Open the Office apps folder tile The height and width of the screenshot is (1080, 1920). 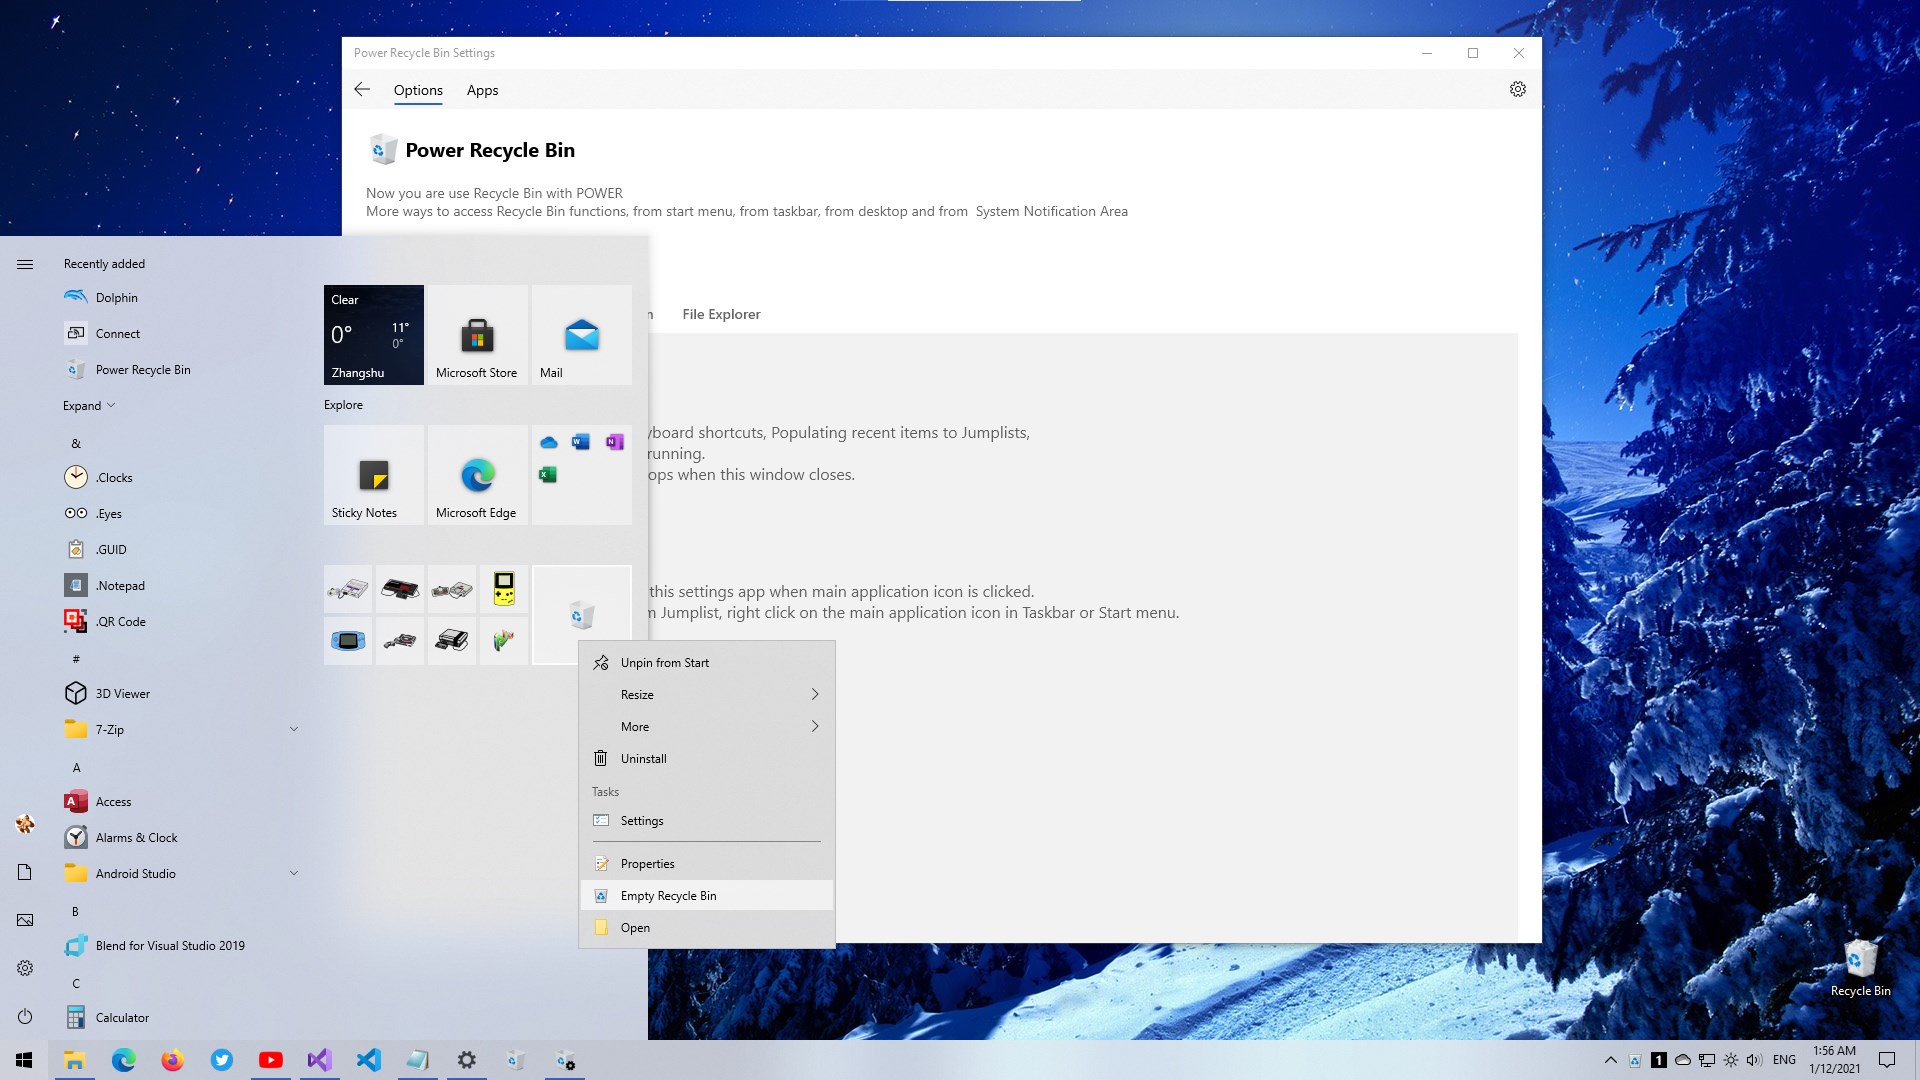(582, 475)
